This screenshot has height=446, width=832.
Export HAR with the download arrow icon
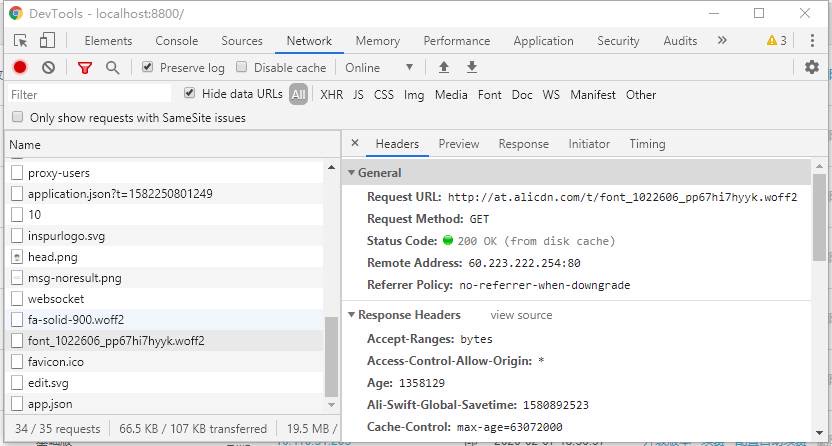[472, 67]
